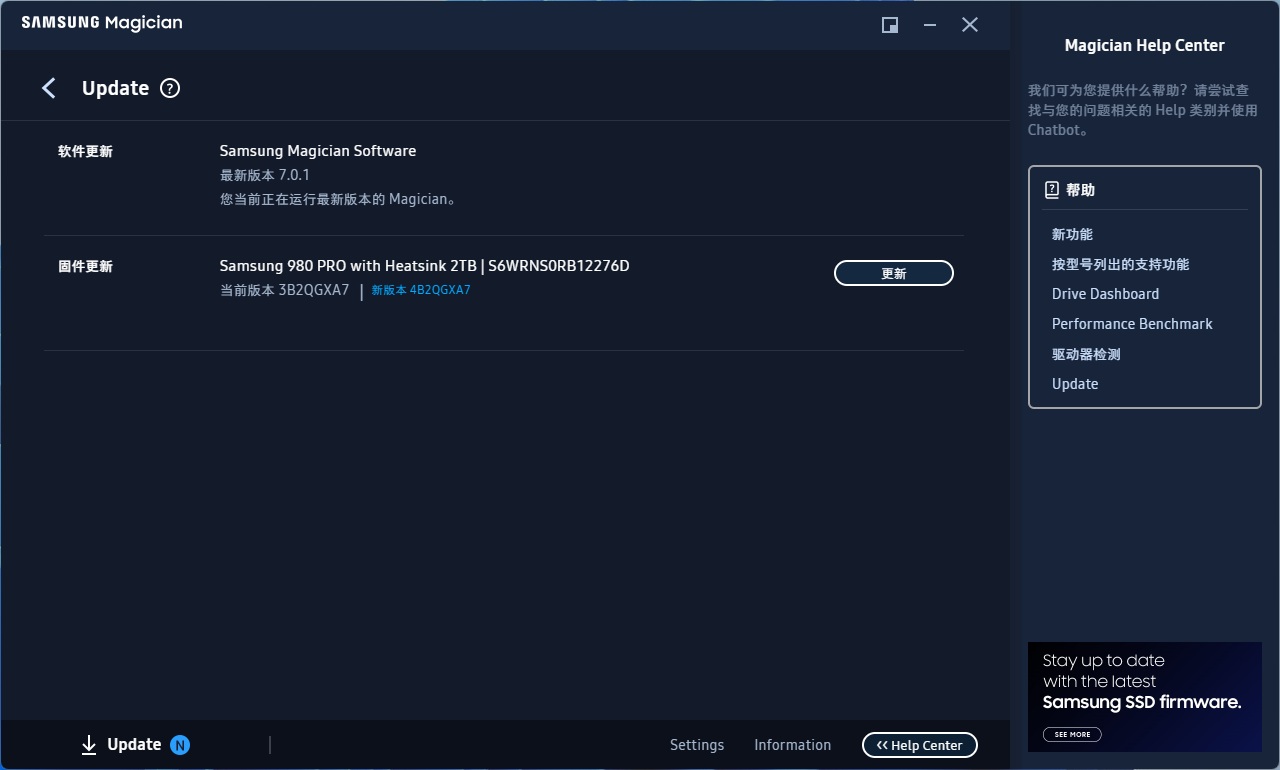Click the 更新 firmware update button

click(894, 273)
